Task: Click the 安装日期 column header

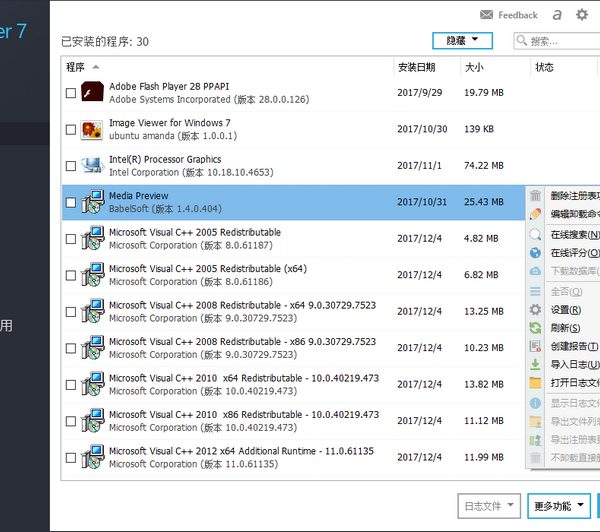Action: coord(416,67)
